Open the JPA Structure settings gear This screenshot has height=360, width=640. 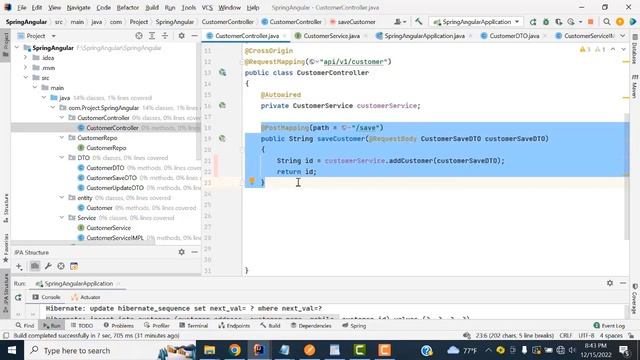[182, 252]
